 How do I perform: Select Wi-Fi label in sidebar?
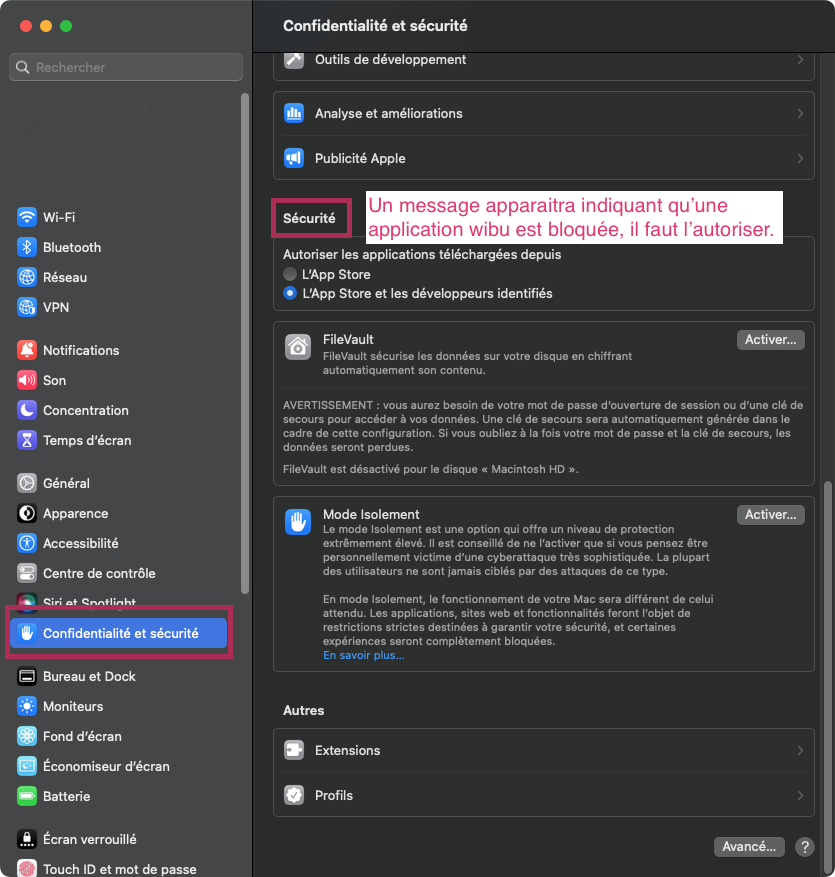tap(59, 217)
